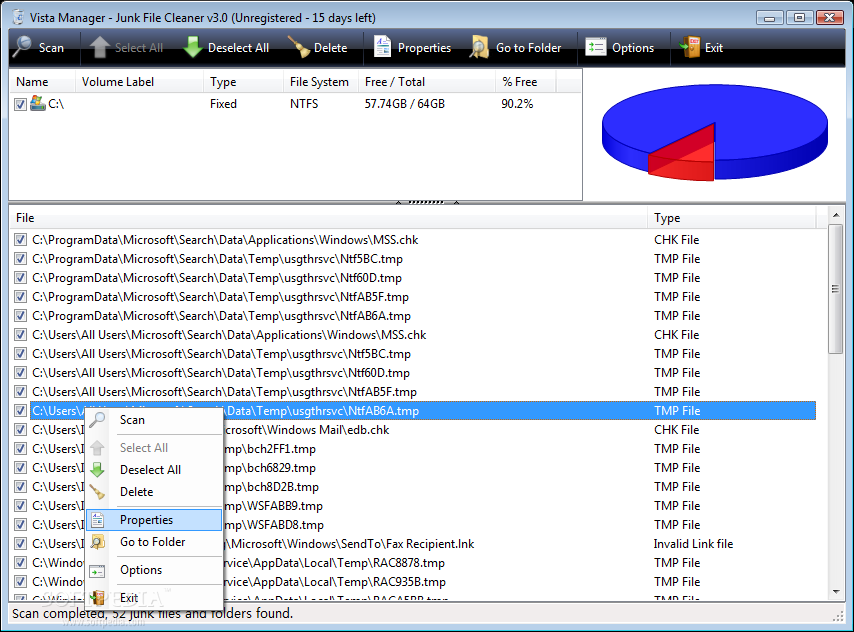Click the application icon in the title bar
This screenshot has height=632, width=854.
tap(19, 17)
